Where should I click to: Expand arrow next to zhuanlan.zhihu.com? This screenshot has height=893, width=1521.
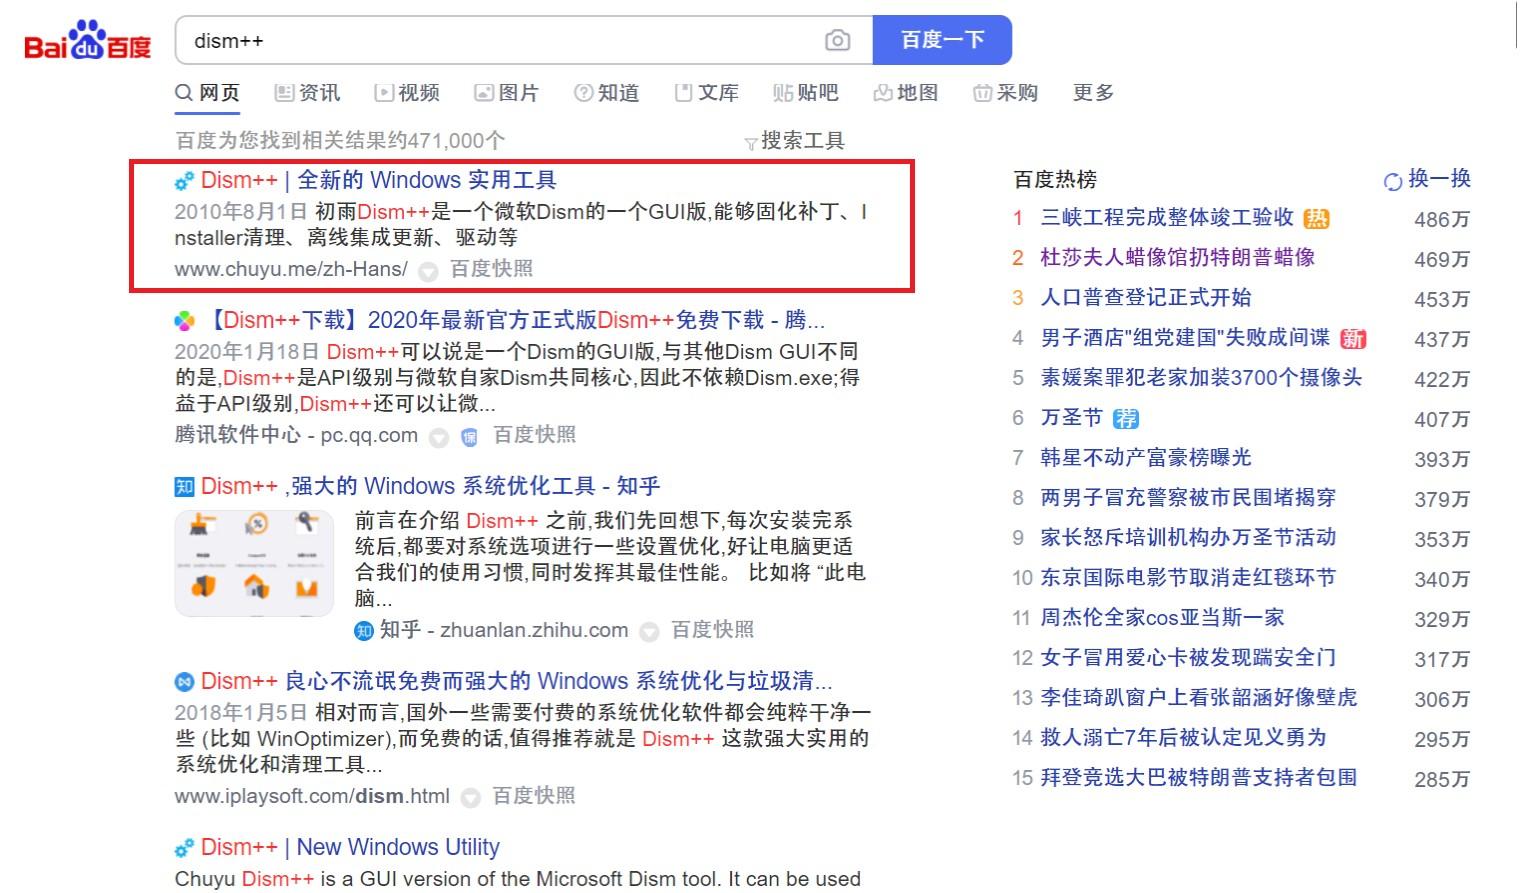pyautogui.click(x=649, y=632)
